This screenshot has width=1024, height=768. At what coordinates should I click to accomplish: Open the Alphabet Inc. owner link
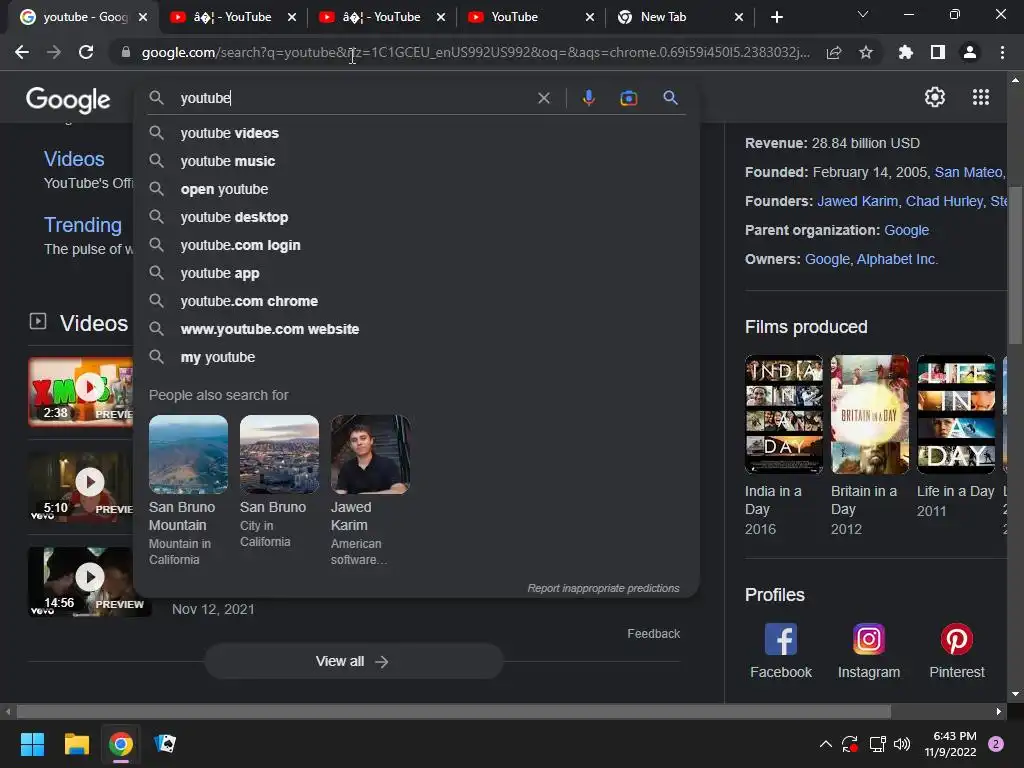pos(897,259)
